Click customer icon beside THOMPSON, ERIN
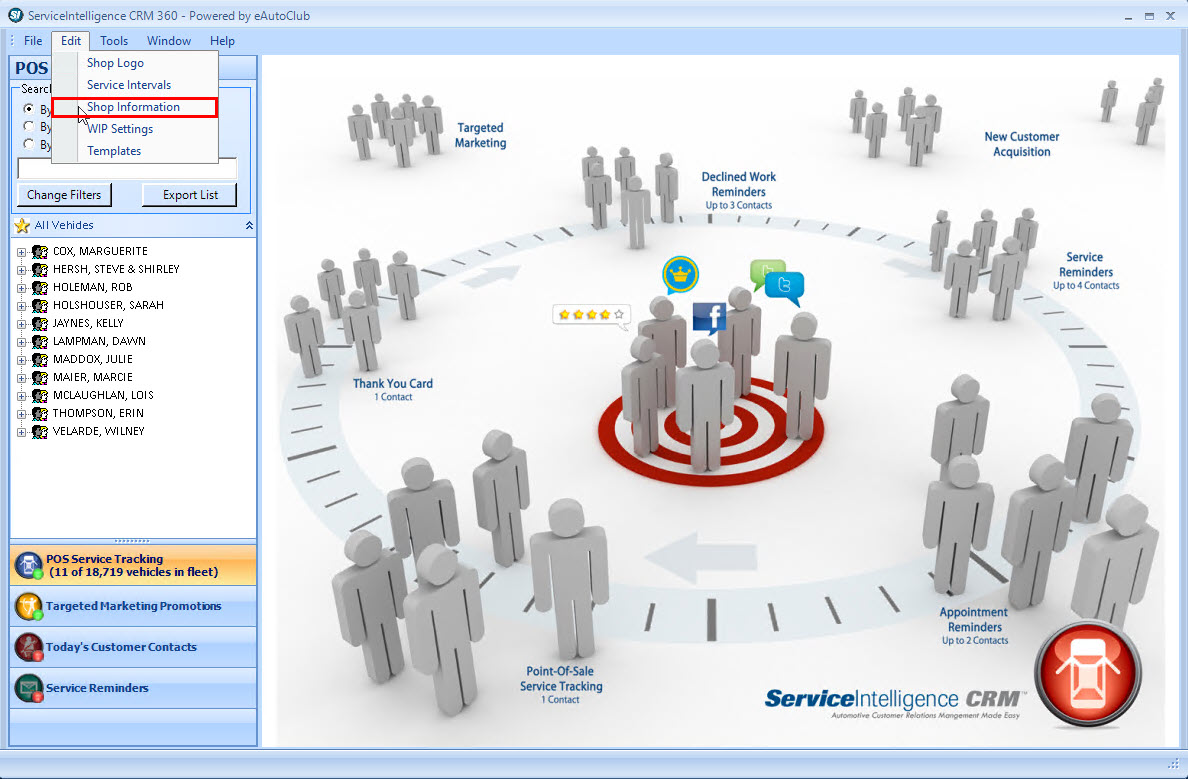The image size is (1188, 779). 39,414
